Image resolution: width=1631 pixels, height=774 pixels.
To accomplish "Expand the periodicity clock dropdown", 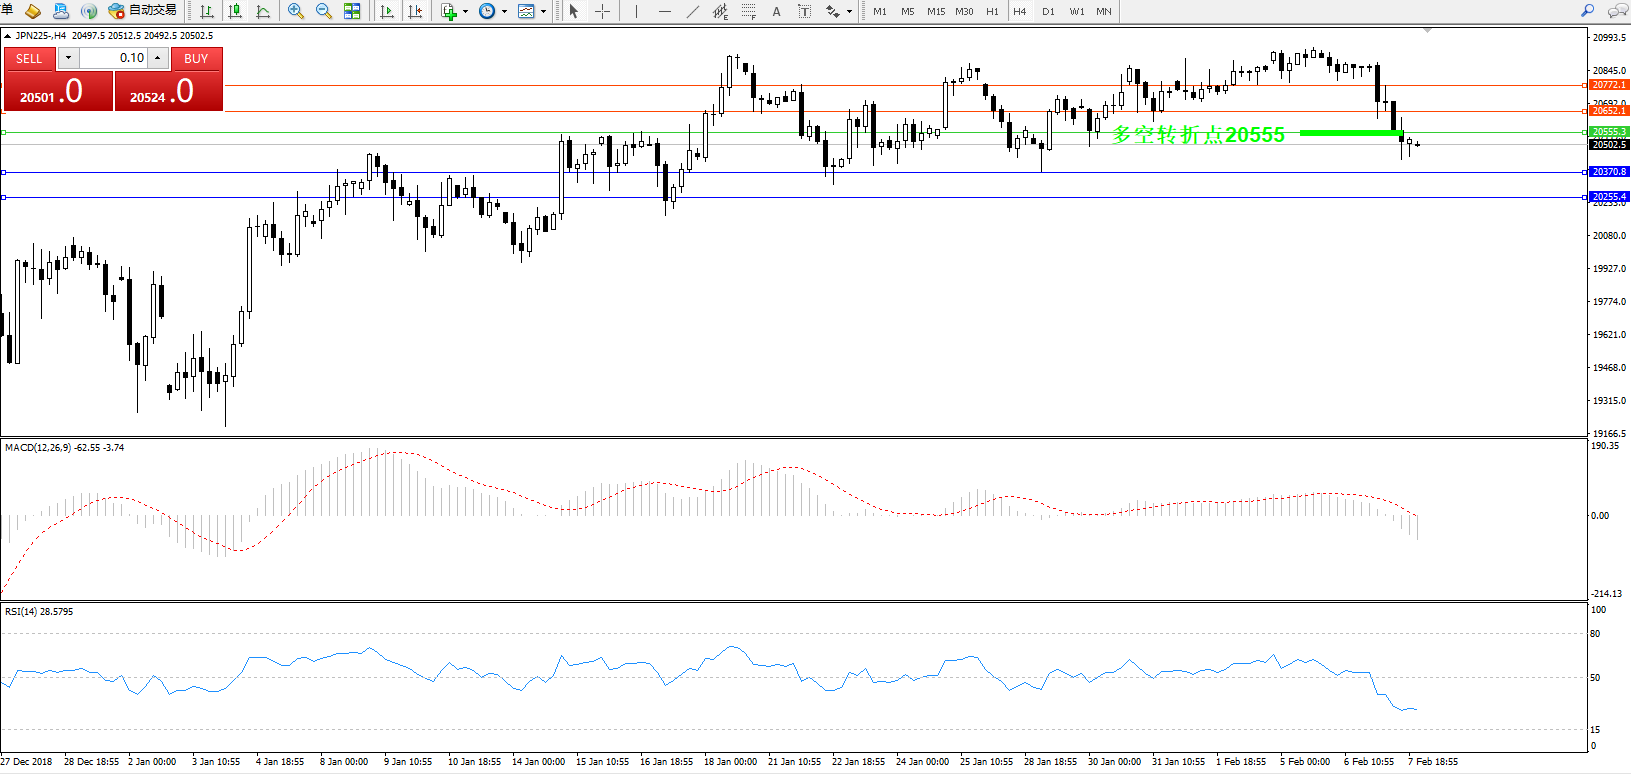I will [x=504, y=12].
